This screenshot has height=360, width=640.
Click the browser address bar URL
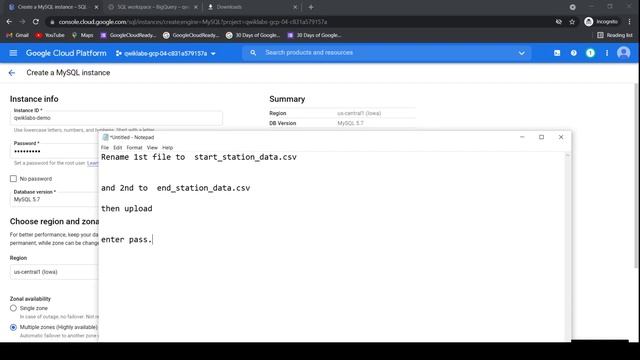coord(193,22)
